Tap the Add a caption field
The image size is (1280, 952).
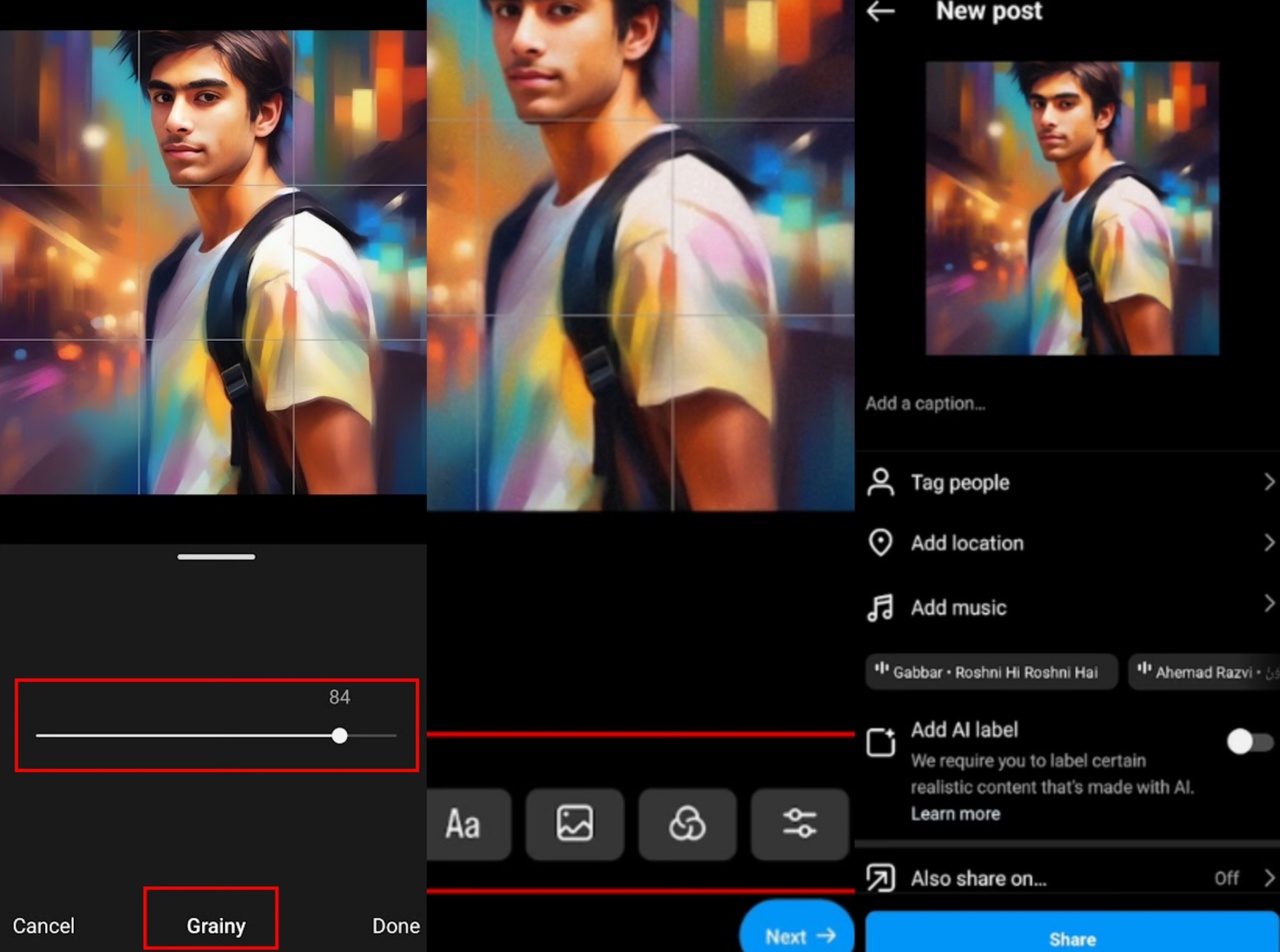click(x=925, y=403)
